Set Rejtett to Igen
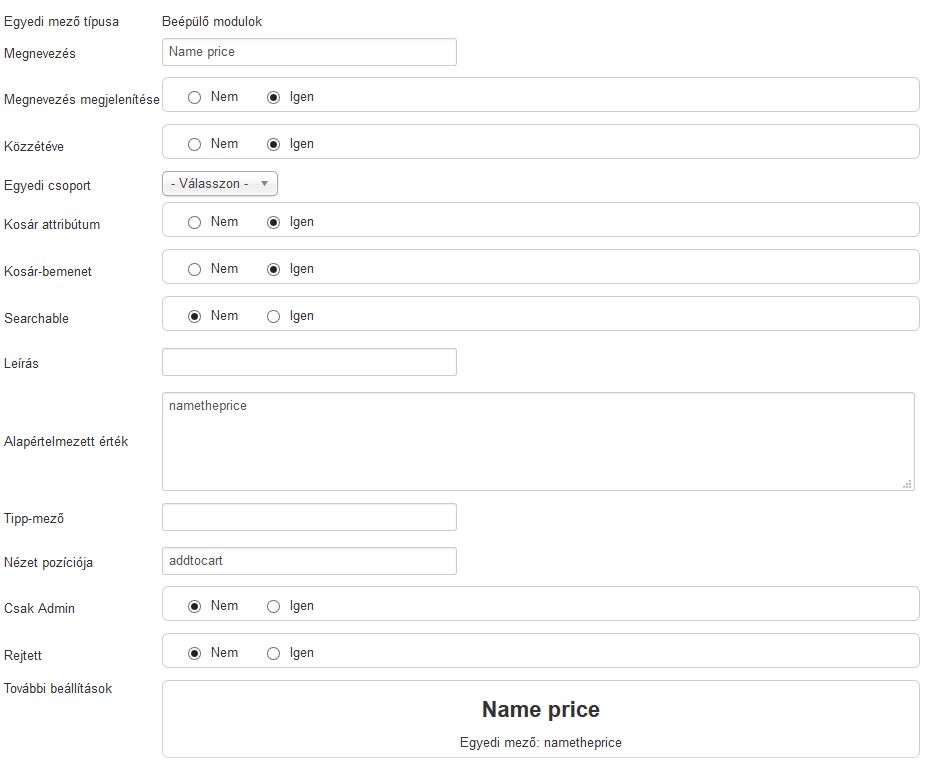 274,653
